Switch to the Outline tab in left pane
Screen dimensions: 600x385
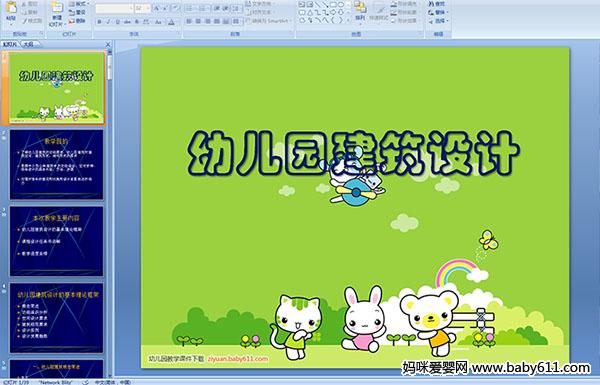click(x=28, y=44)
